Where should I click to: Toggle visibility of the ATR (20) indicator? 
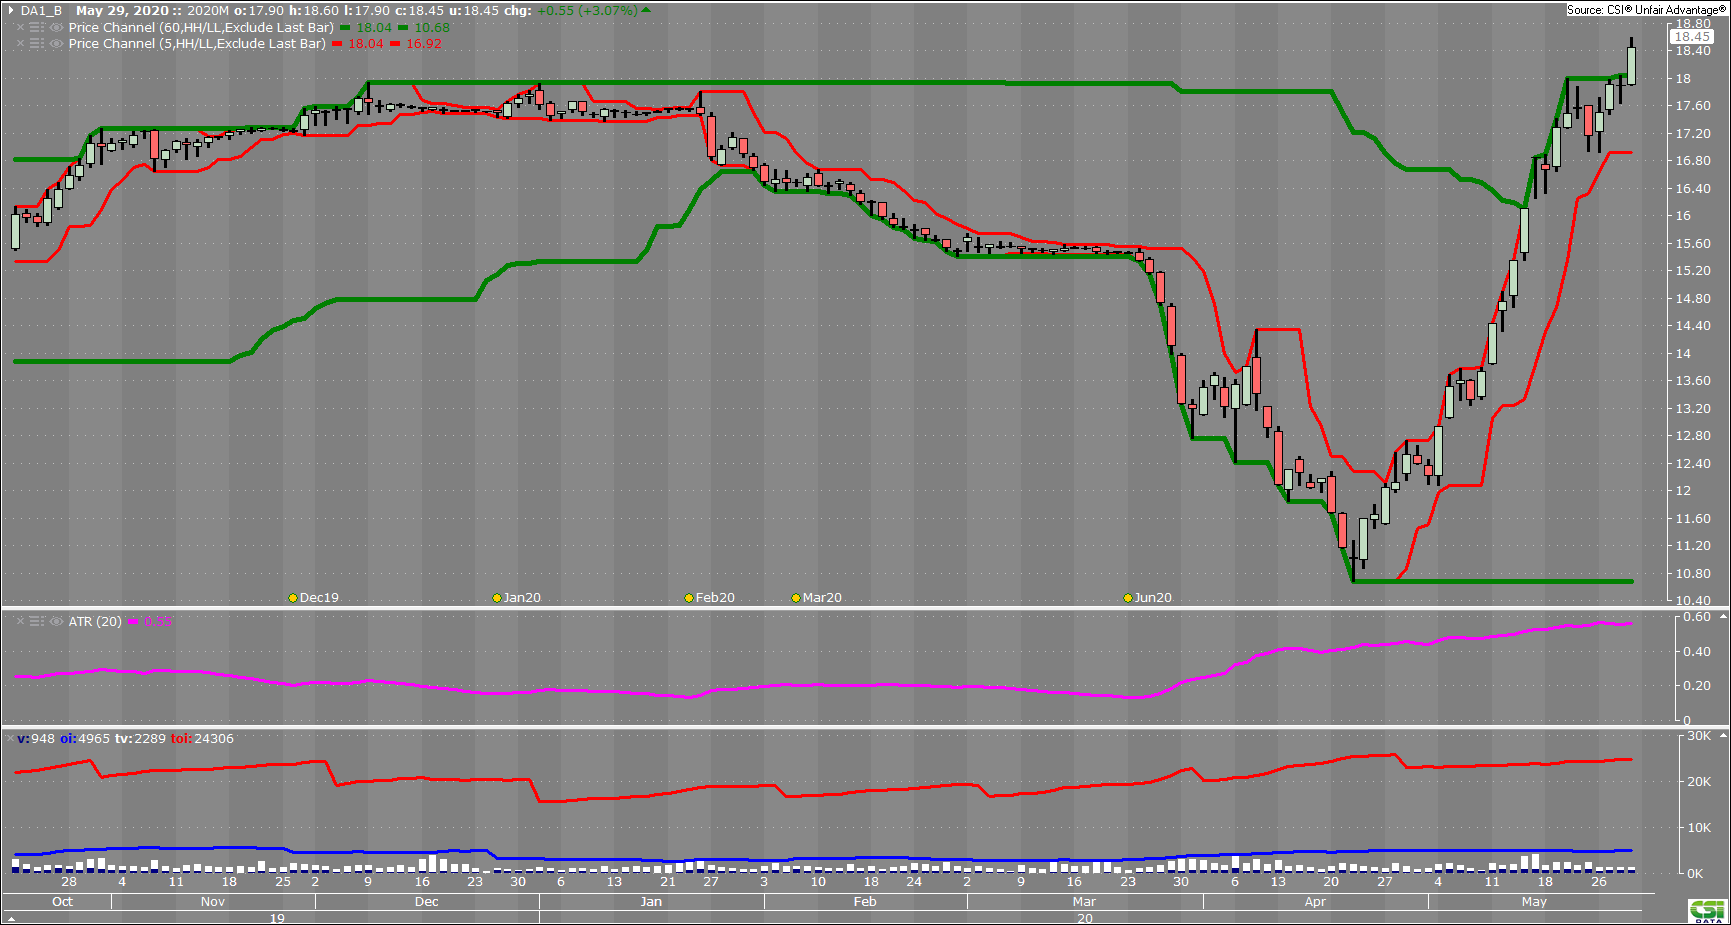56,622
